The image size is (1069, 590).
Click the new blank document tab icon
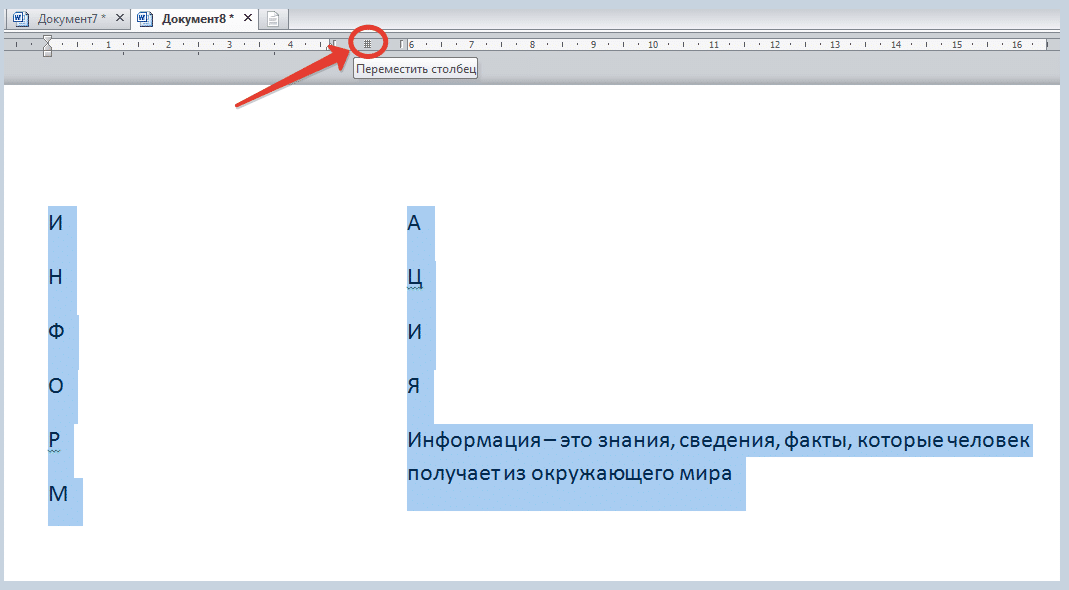[273, 19]
